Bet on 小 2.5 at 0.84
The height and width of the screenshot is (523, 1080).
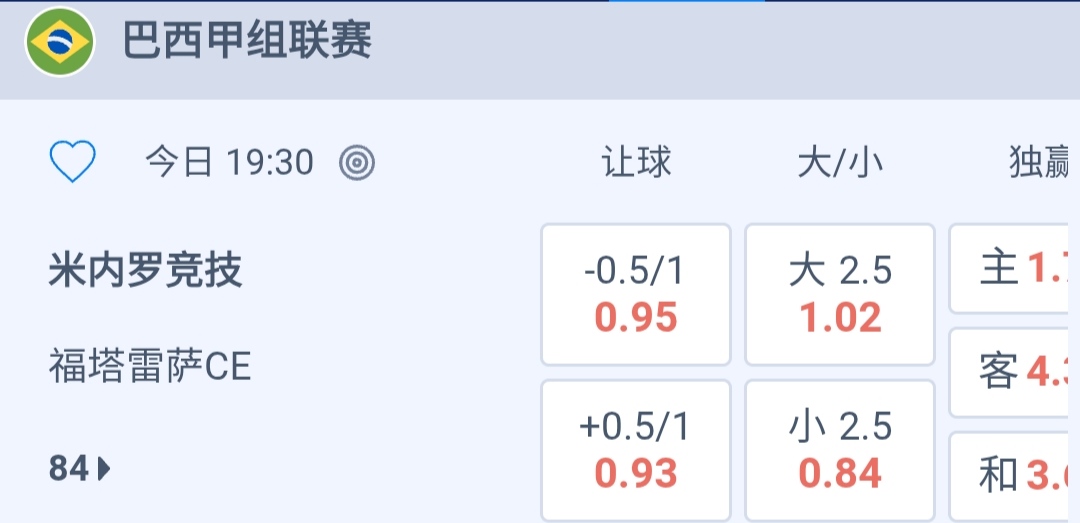pyautogui.click(x=840, y=450)
